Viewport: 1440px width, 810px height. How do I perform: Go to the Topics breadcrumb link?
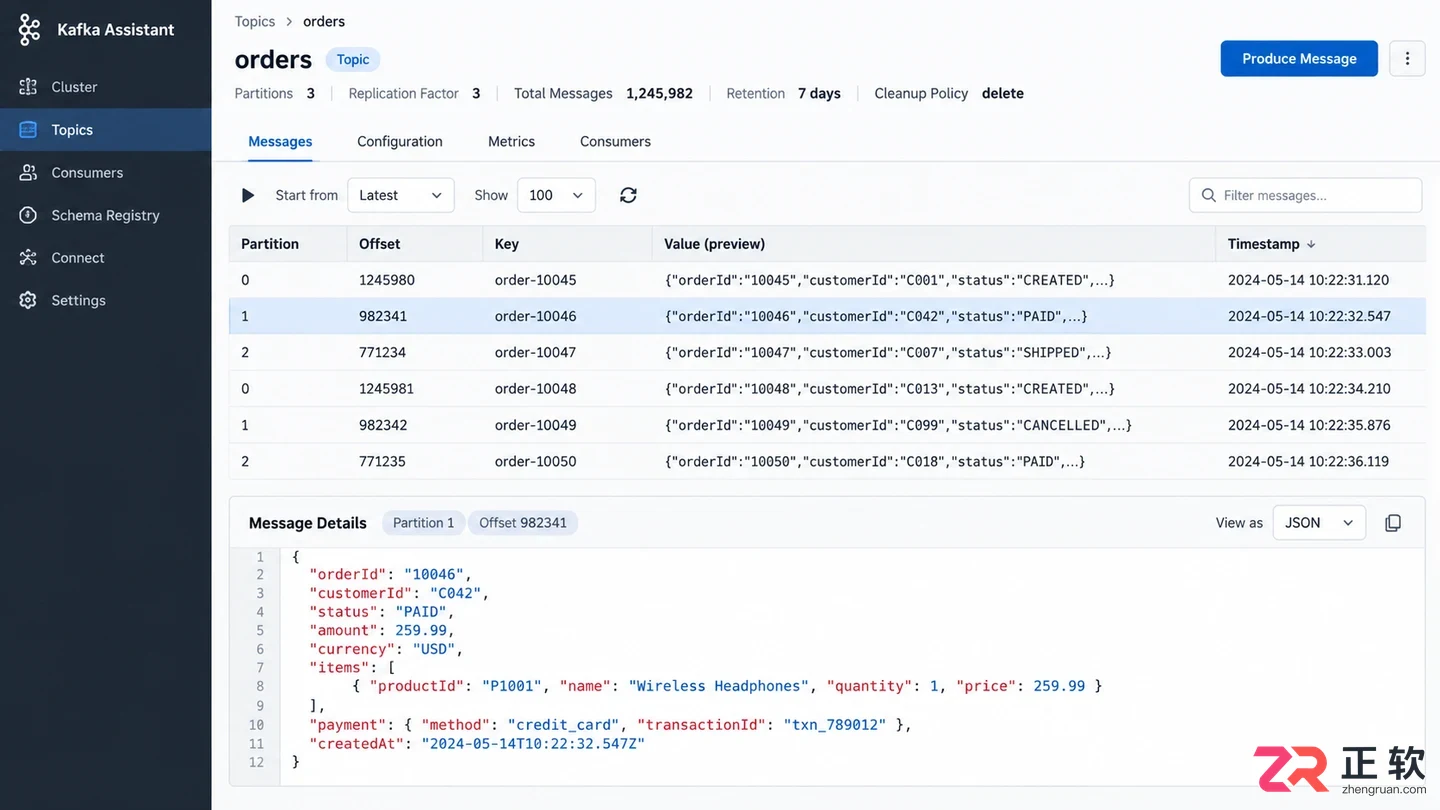(x=255, y=21)
